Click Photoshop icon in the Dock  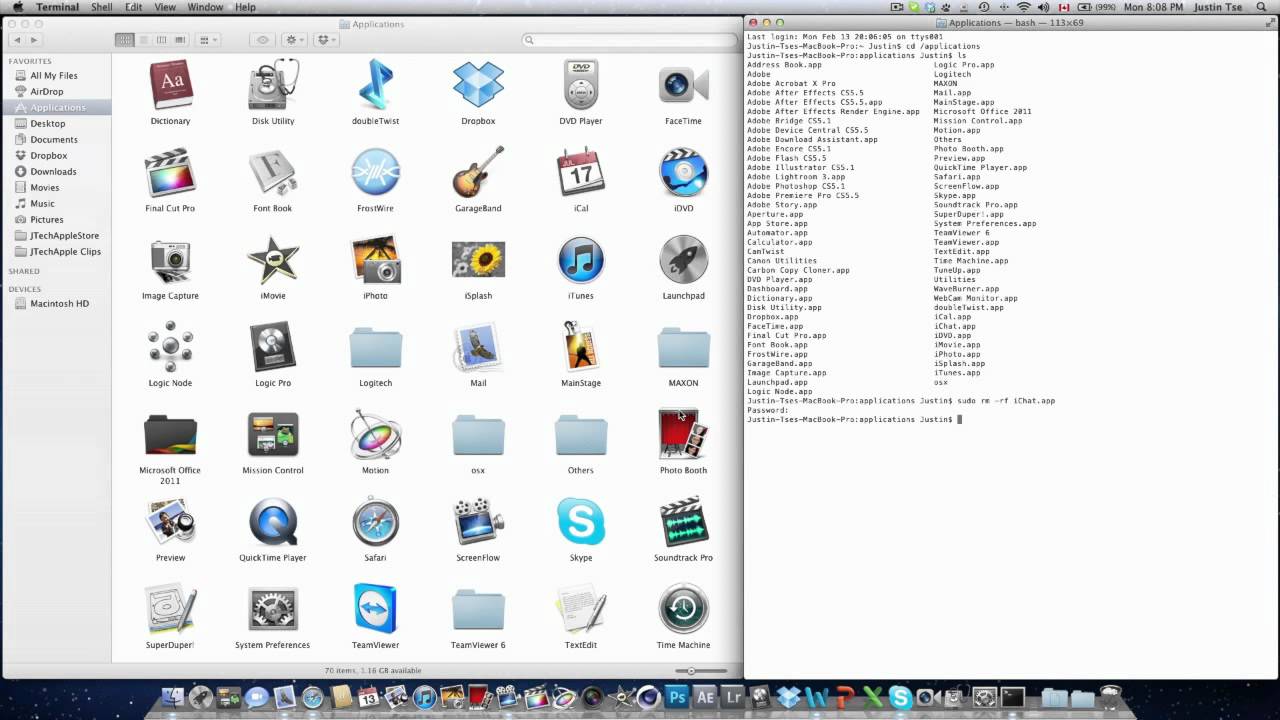(x=677, y=697)
